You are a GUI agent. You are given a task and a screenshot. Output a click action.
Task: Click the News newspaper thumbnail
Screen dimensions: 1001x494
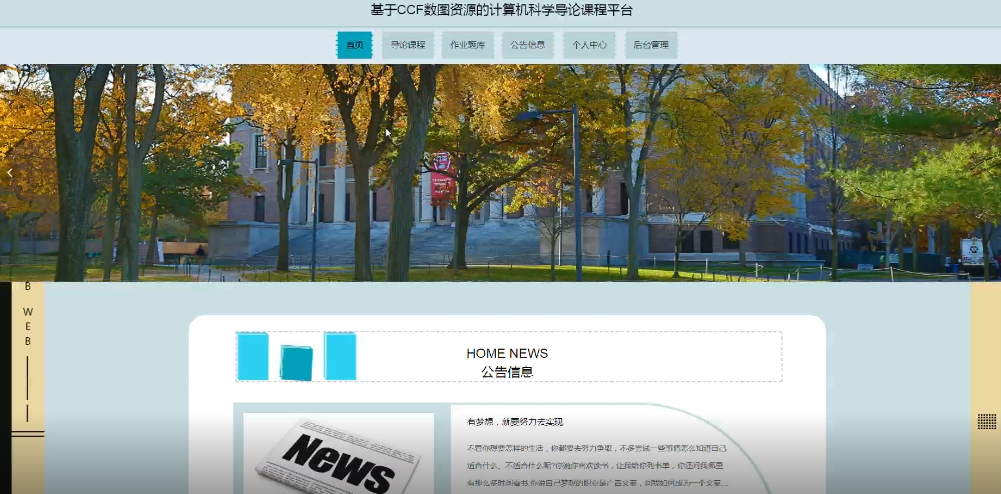tap(338, 453)
